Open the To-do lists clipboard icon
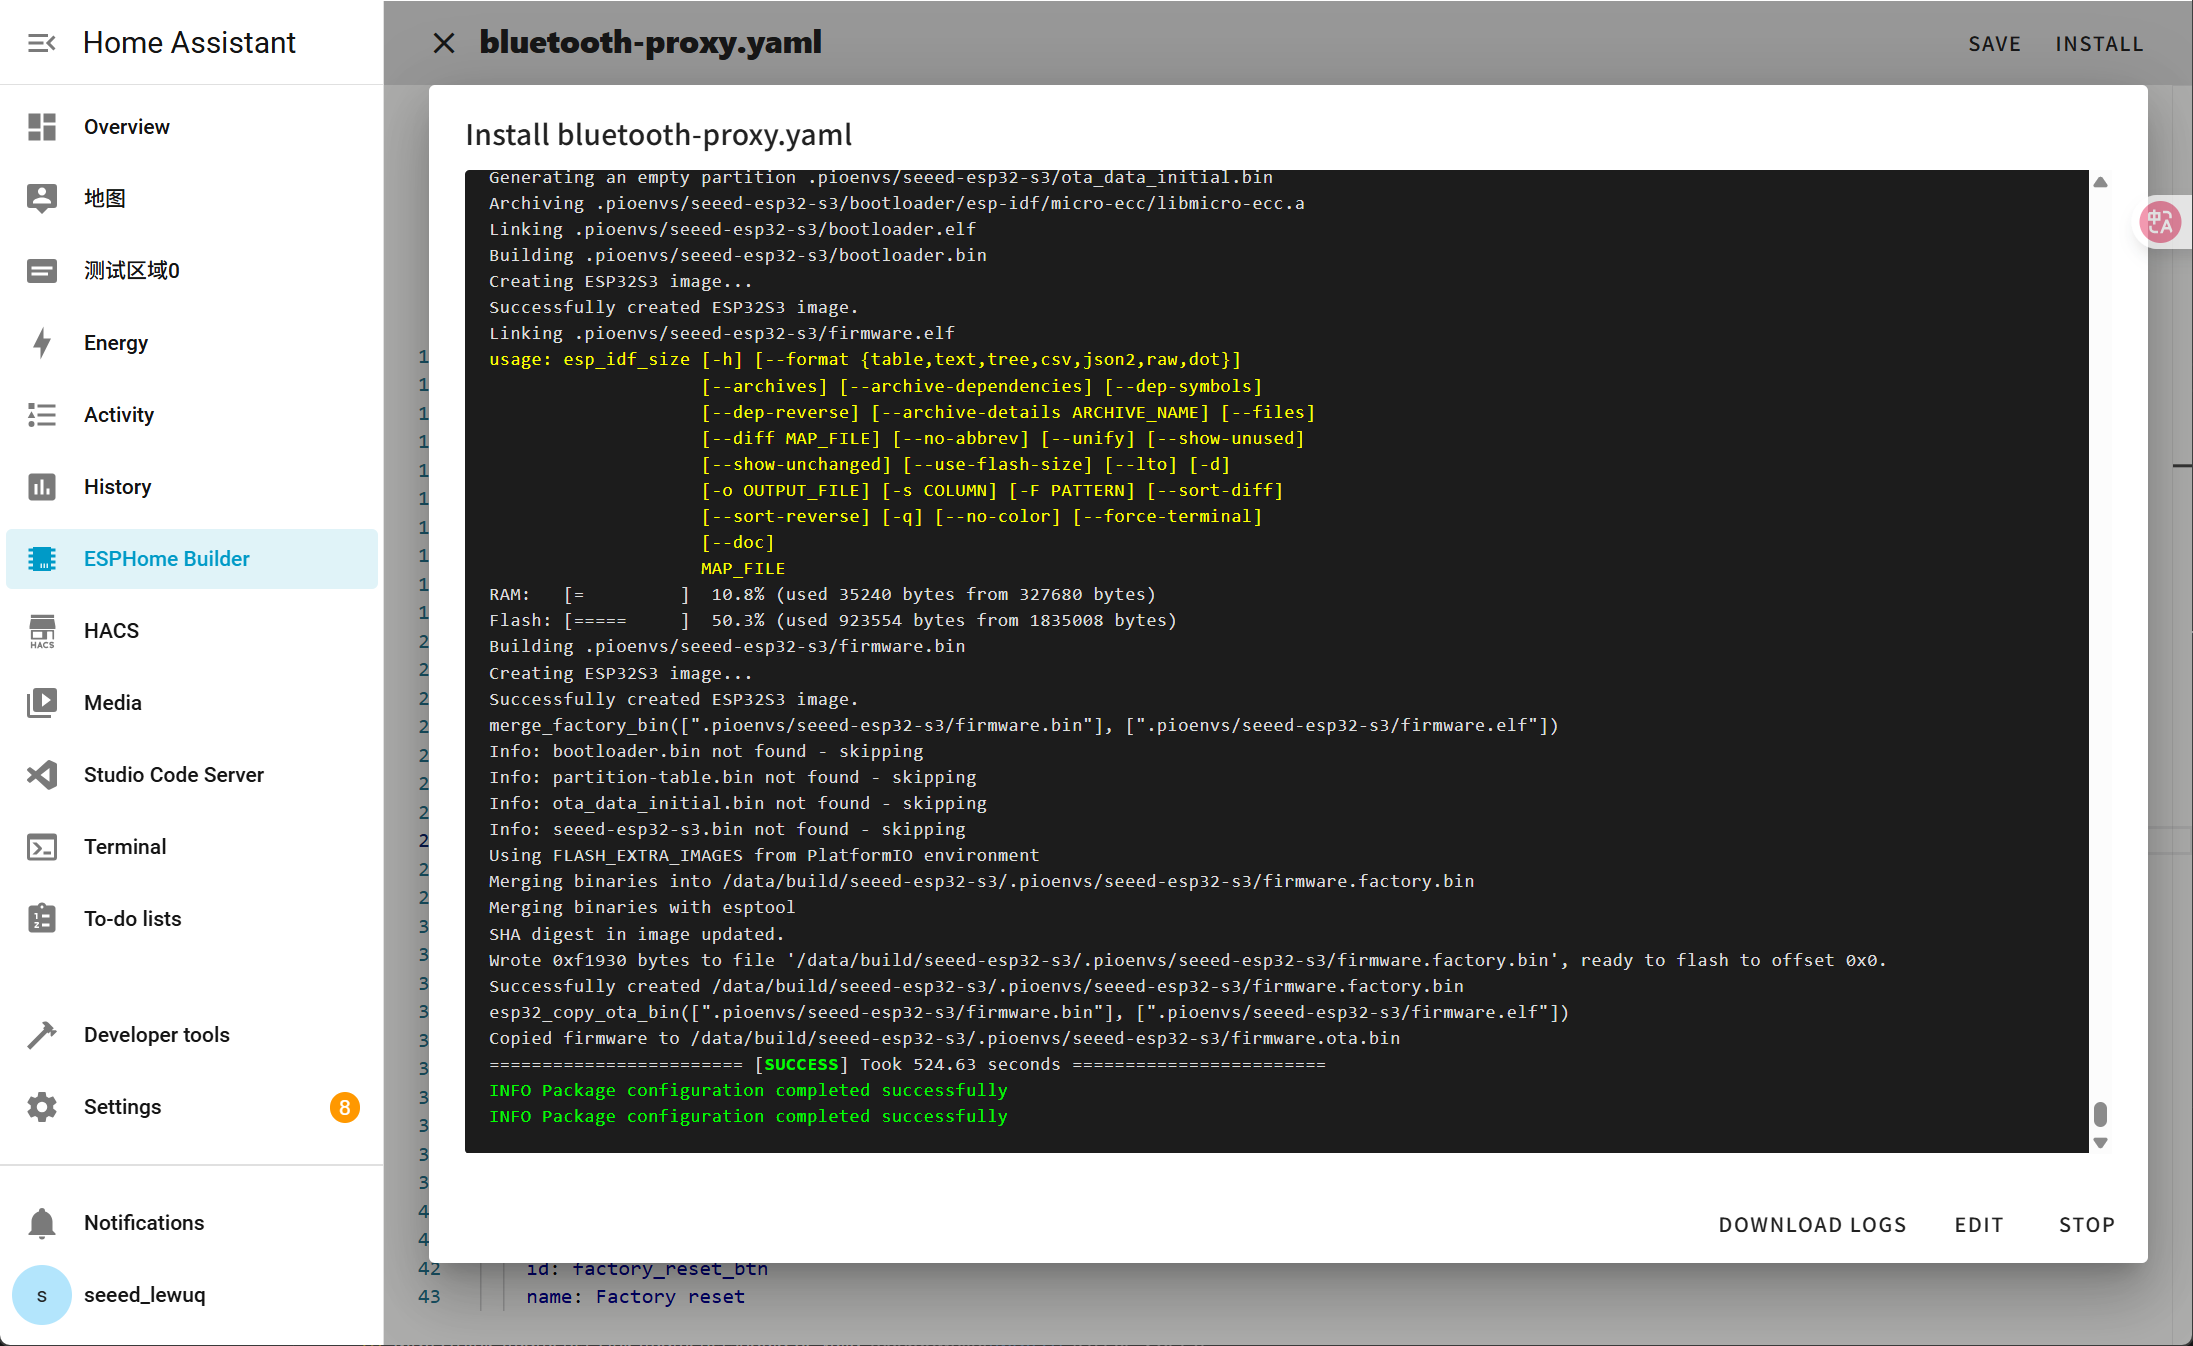Screen dimensions: 2193x1346 (x=41, y=919)
